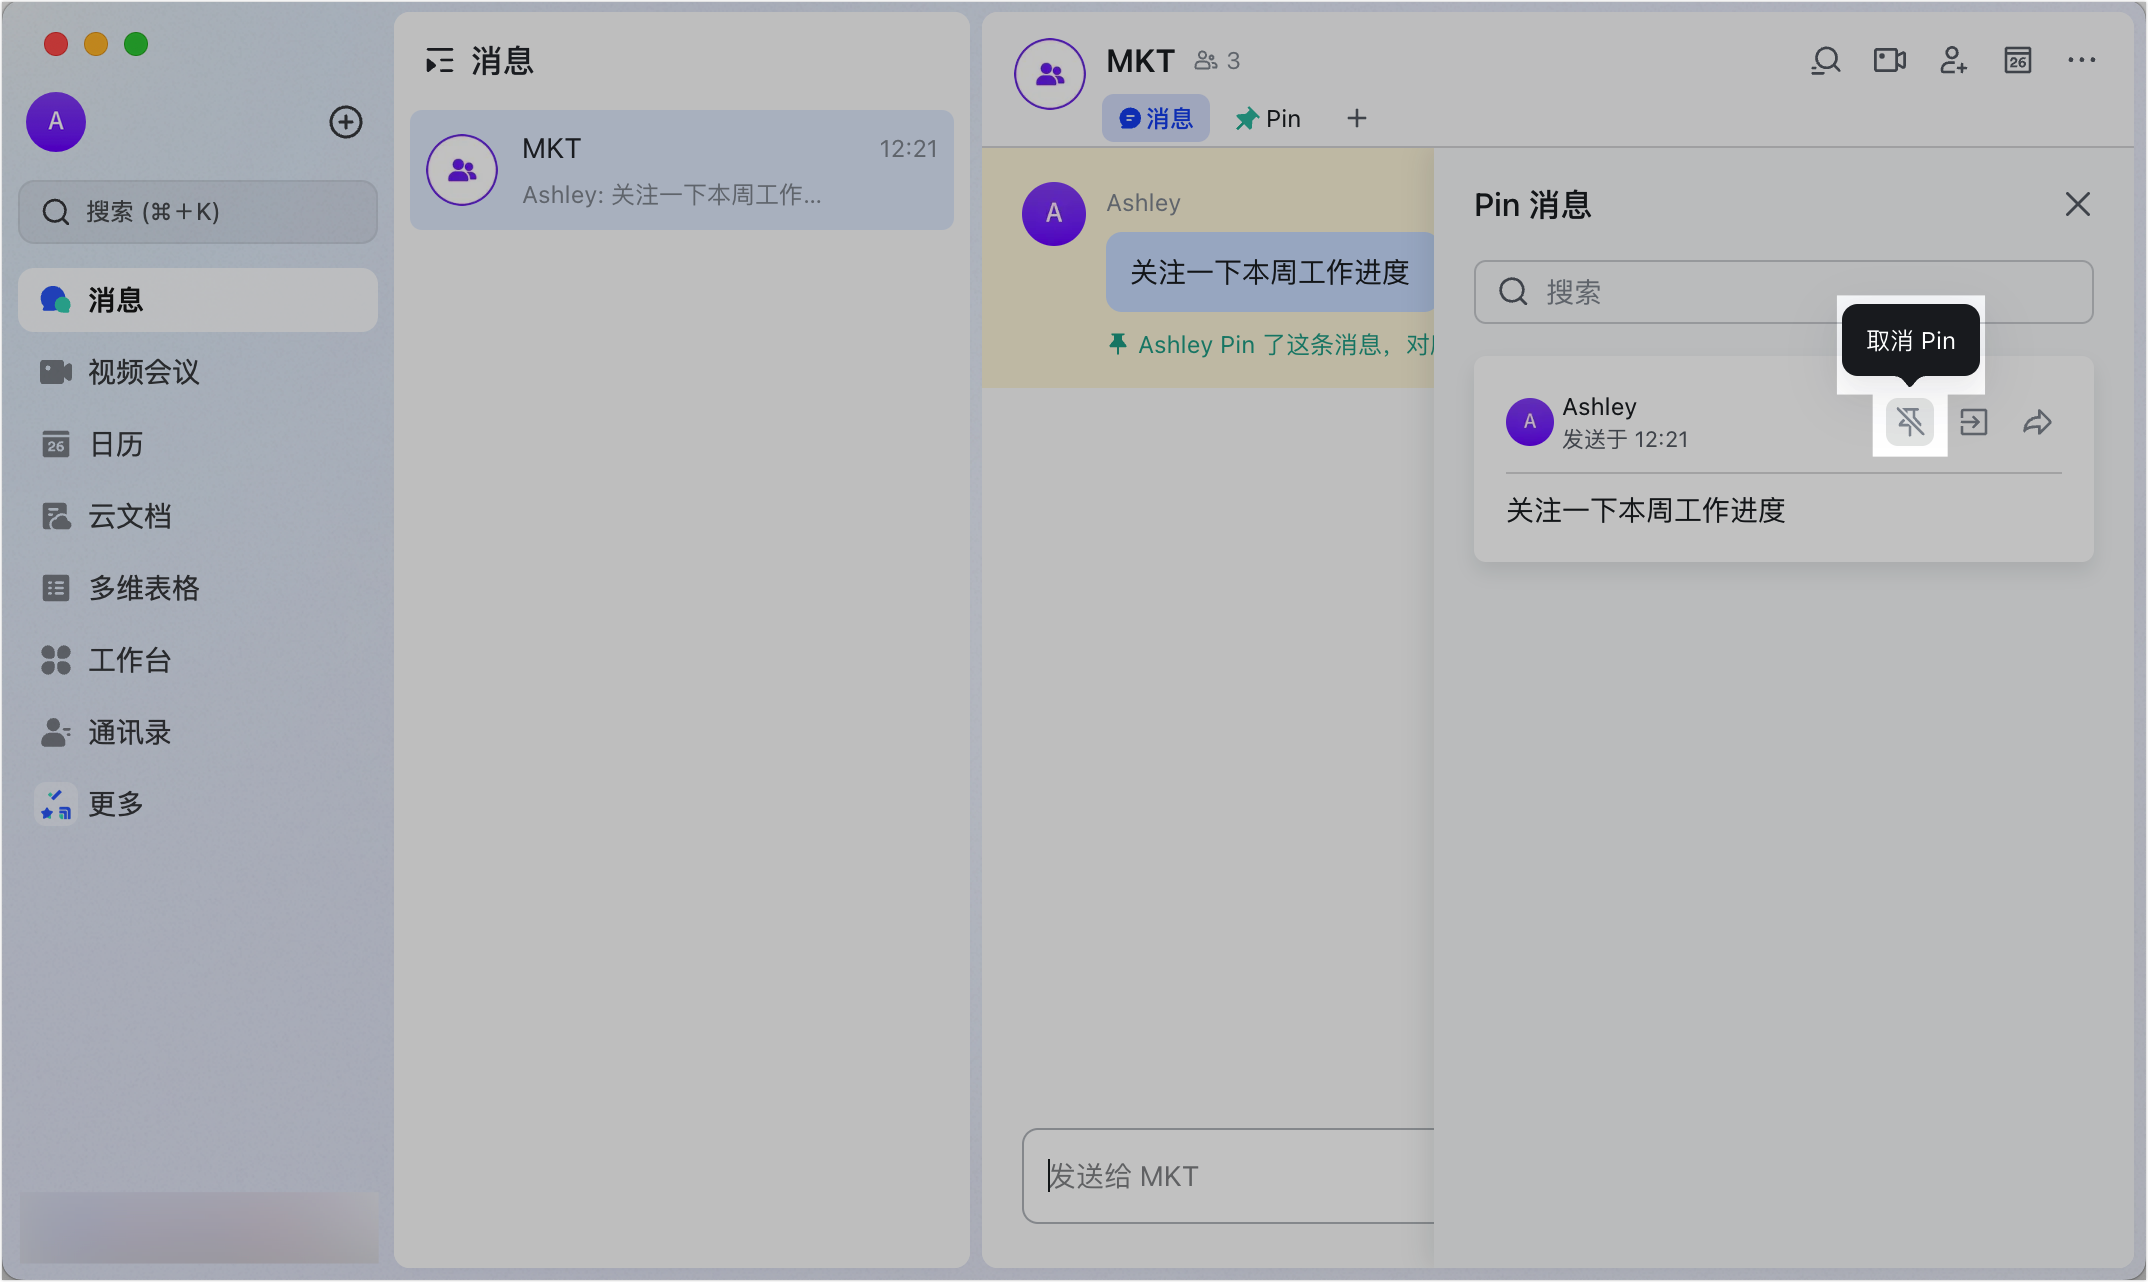The image size is (2148, 1282).
Task: Collapse the 消息 list with the fold icon
Action: click(439, 62)
